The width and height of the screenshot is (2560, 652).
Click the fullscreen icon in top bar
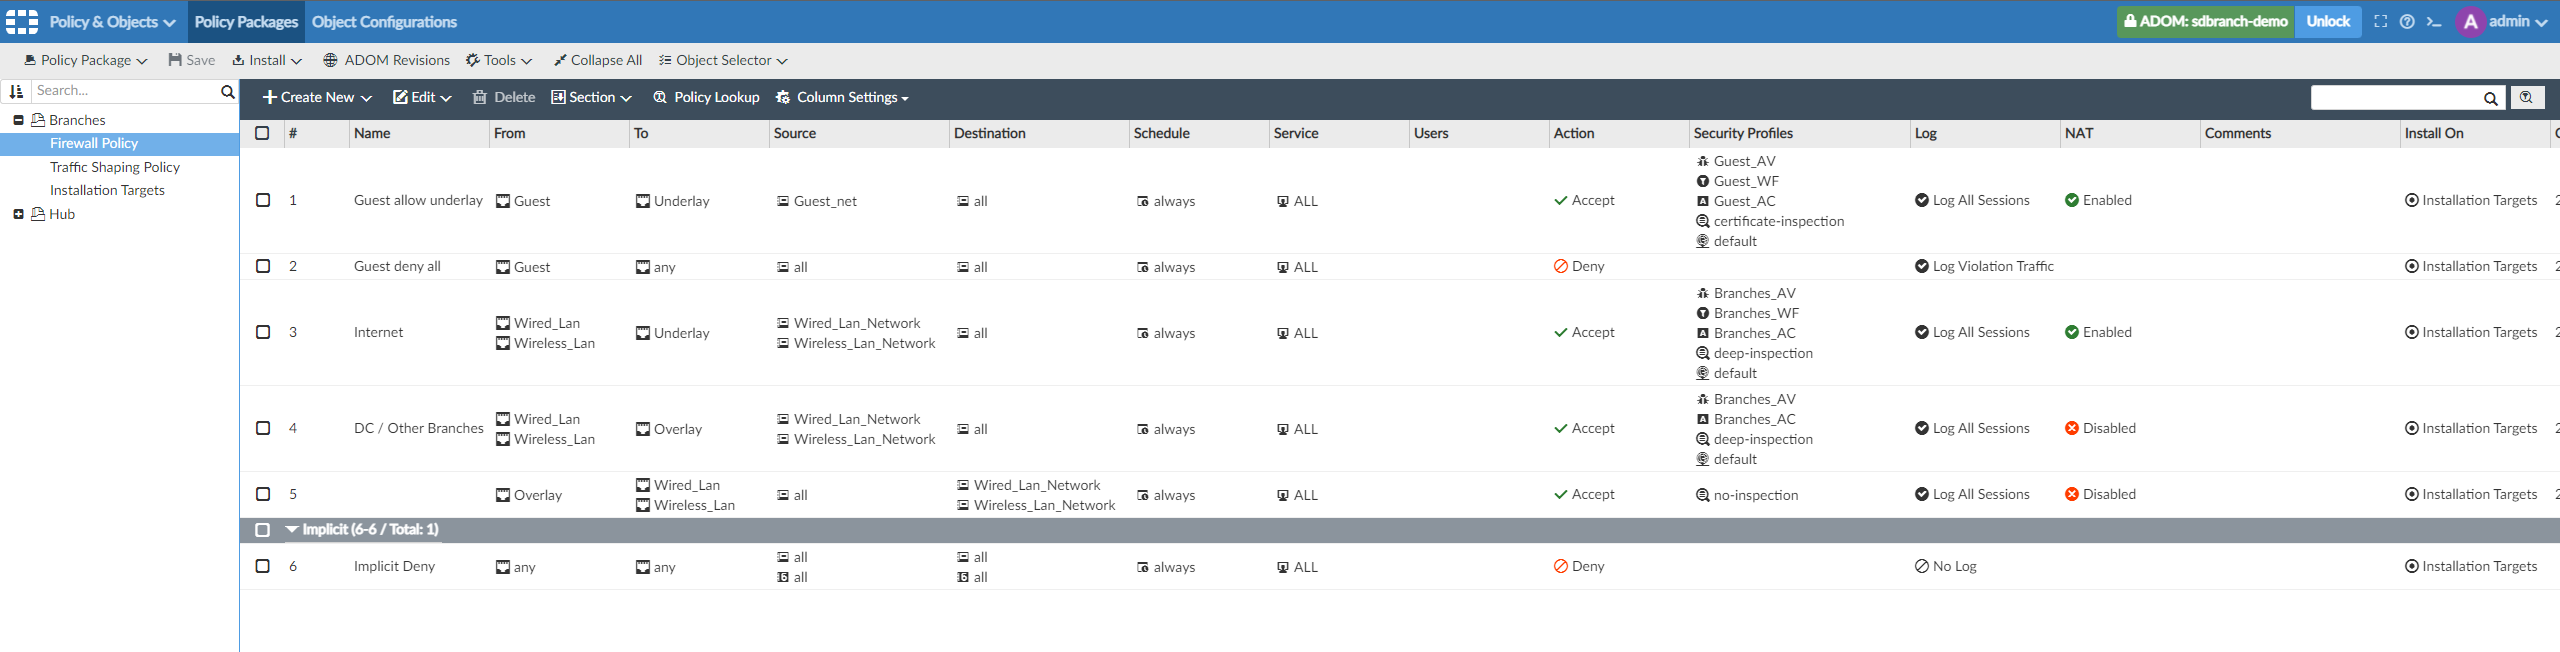click(x=2380, y=21)
